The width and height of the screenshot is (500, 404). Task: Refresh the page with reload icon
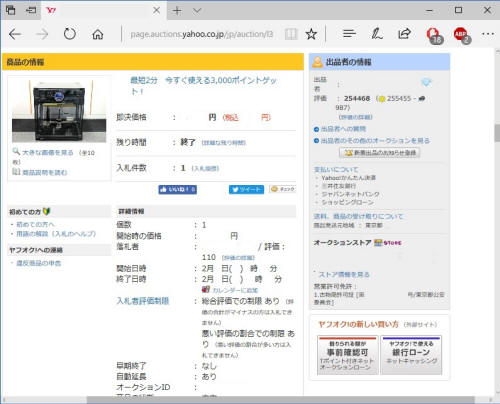pyautogui.click(x=70, y=34)
